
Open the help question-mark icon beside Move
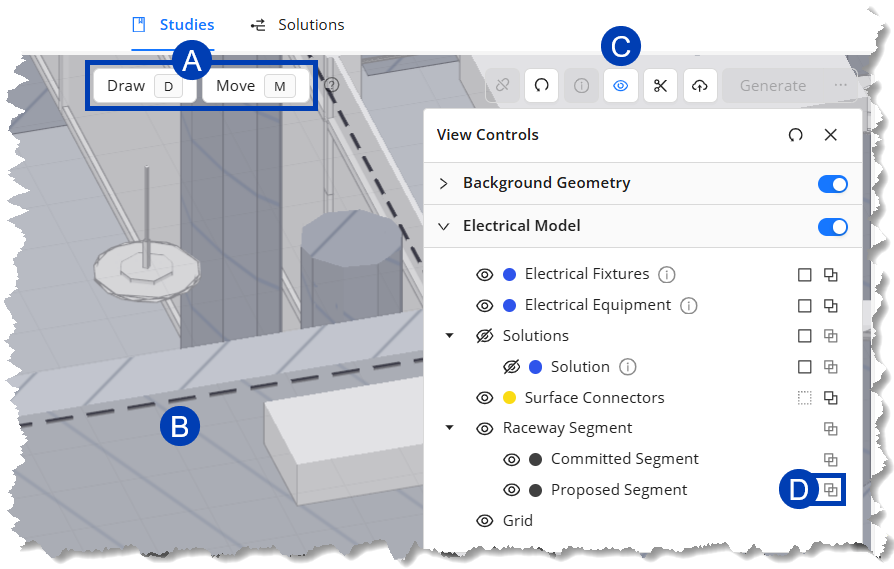tap(332, 85)
